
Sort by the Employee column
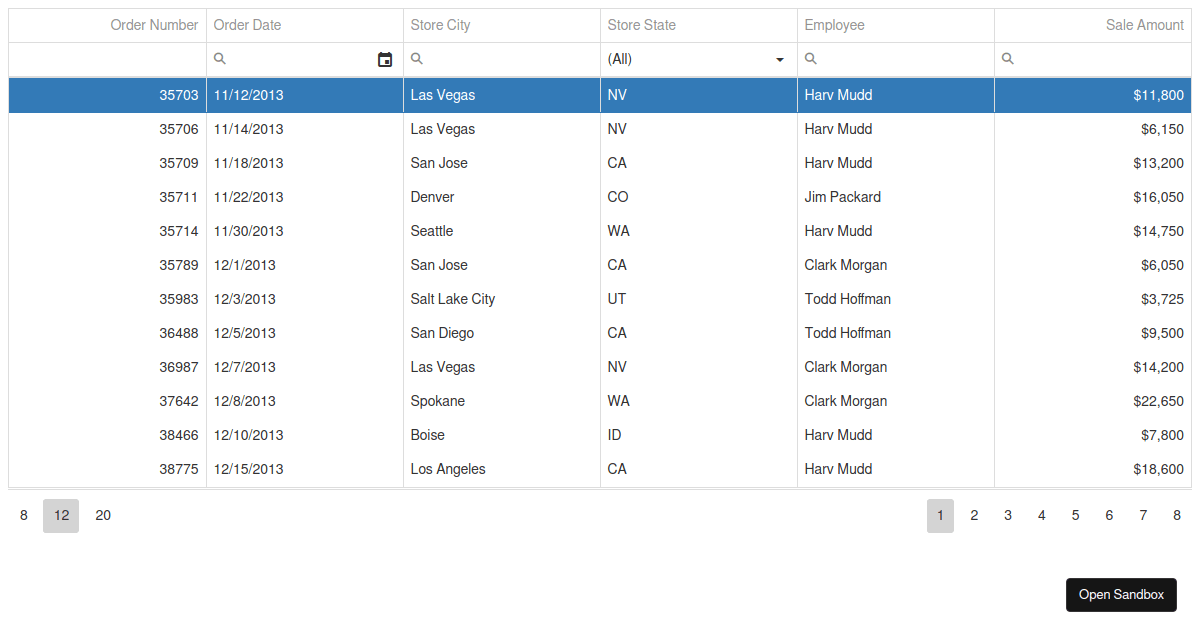[x=836, y=25]
